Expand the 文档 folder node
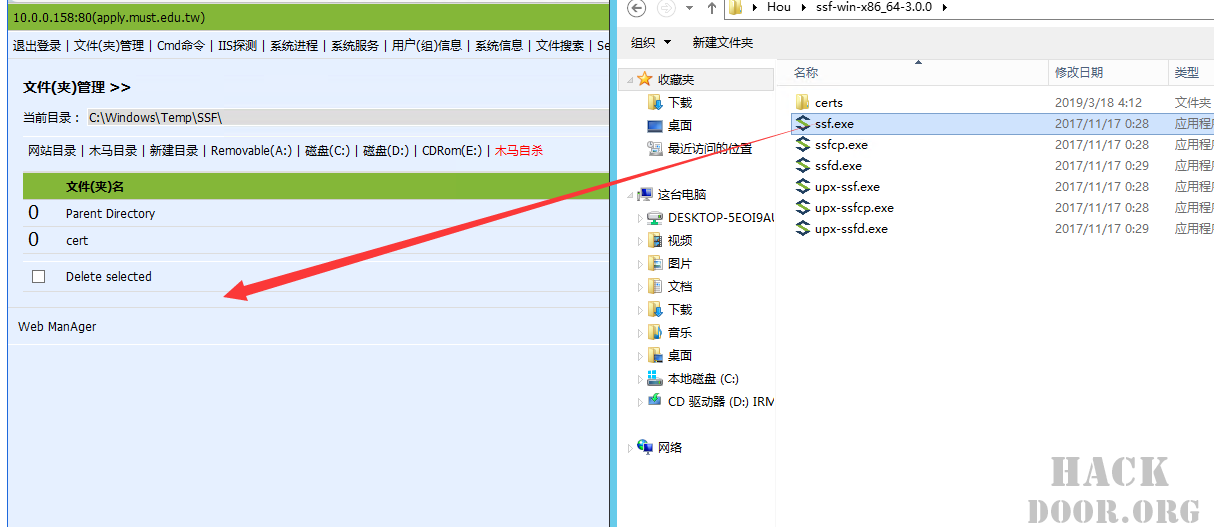 click(641, 287)
